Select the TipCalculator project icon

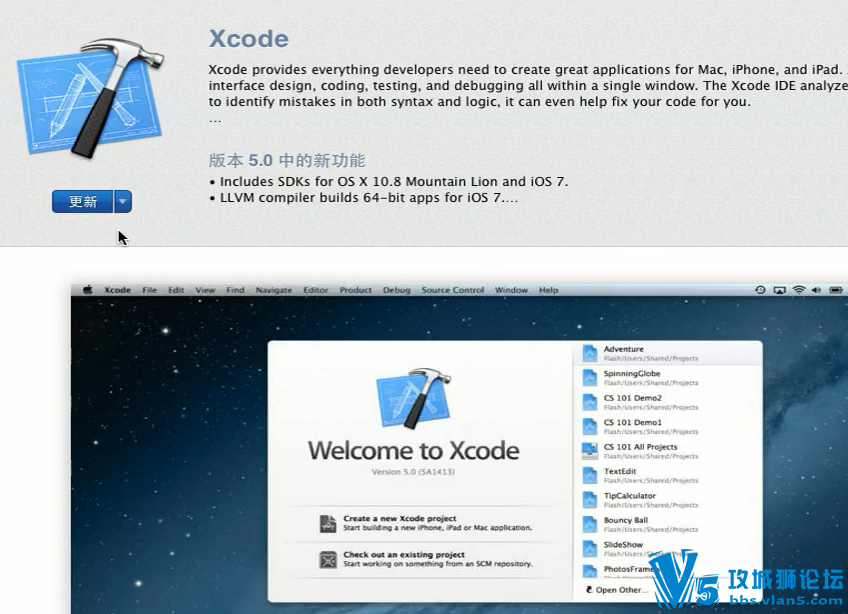click(x=589, y=500)
